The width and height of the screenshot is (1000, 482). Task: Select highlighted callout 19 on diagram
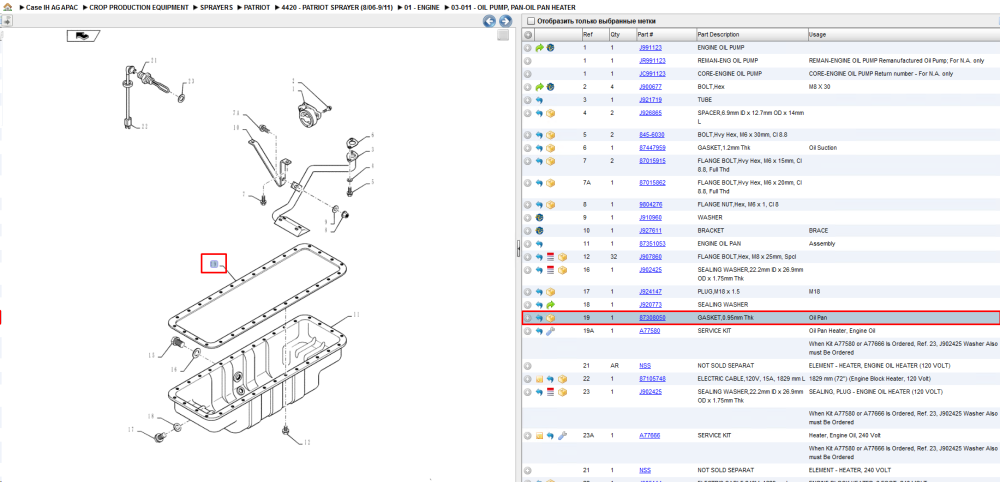(x=214, y=264)
